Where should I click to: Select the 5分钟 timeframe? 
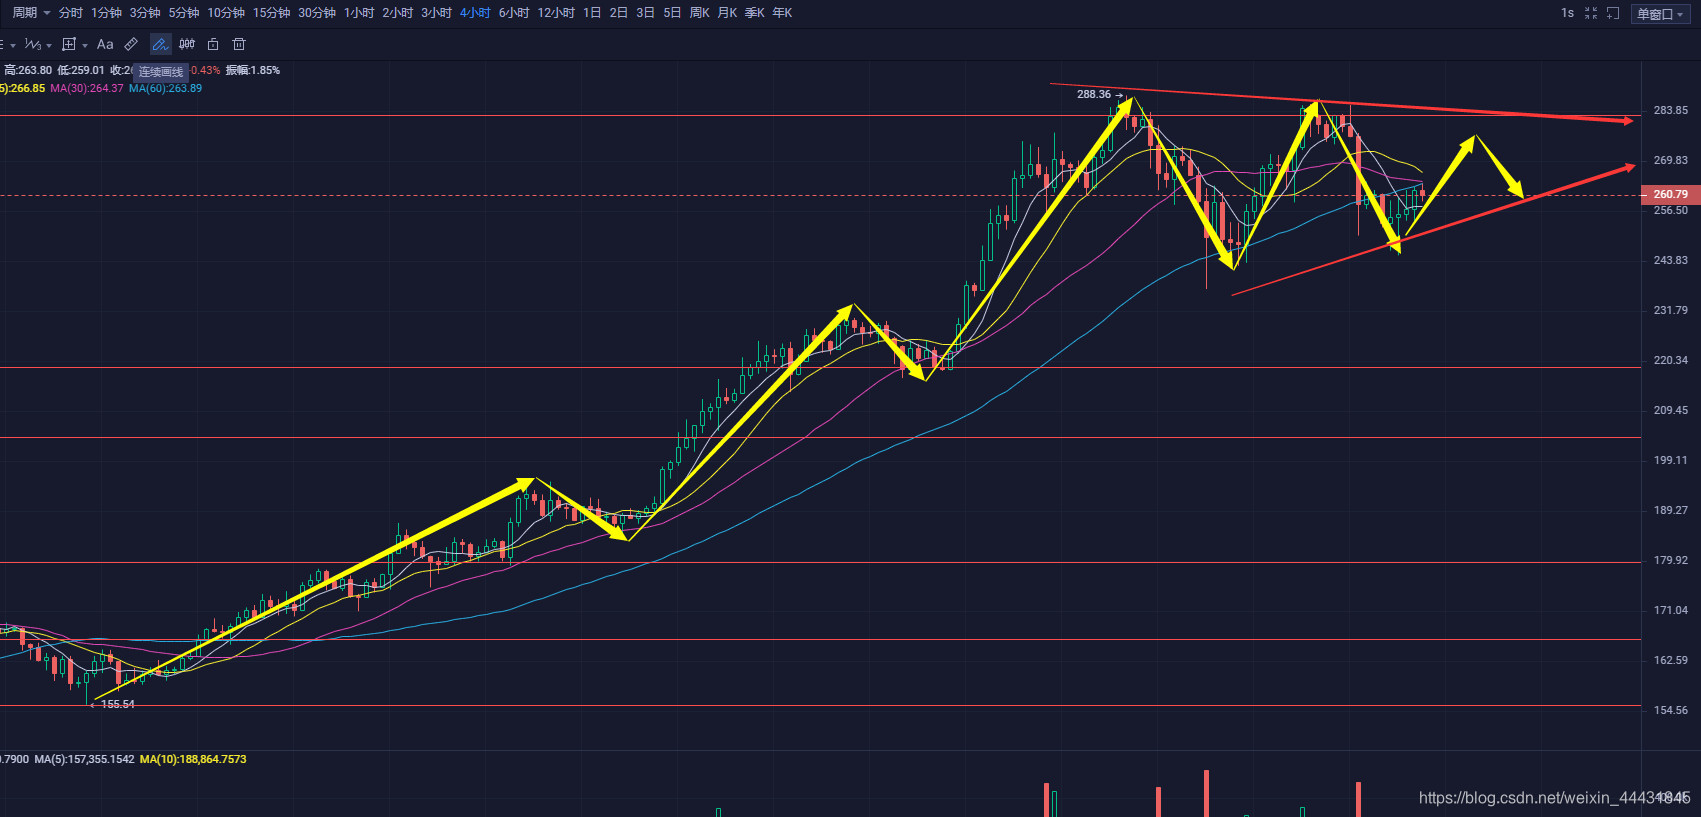click(x=184, y=13)
